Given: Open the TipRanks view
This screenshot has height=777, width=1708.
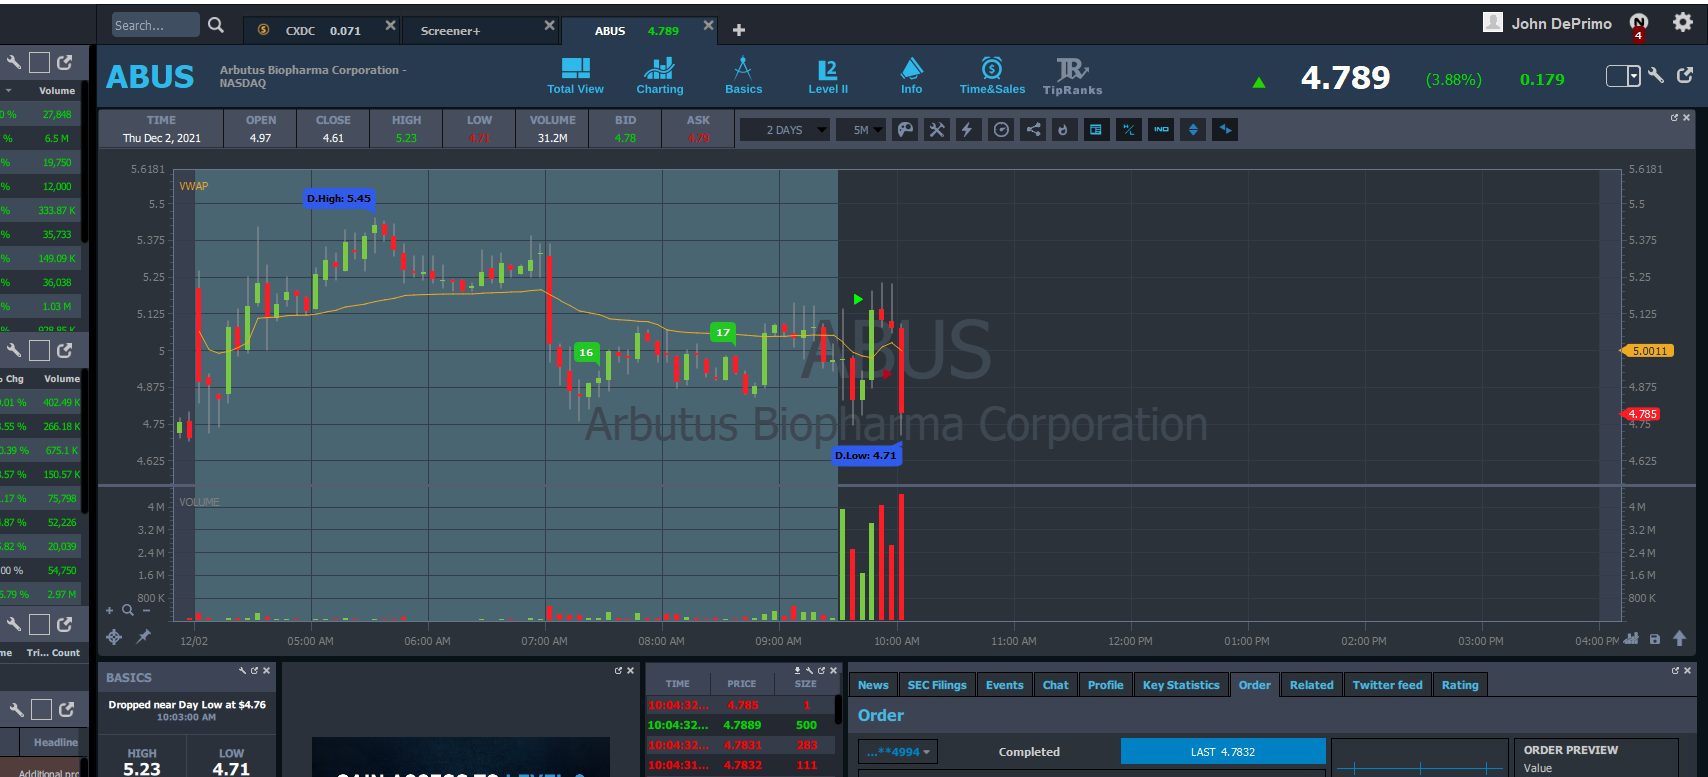Looking at the screenshot, I should 1072,76.
